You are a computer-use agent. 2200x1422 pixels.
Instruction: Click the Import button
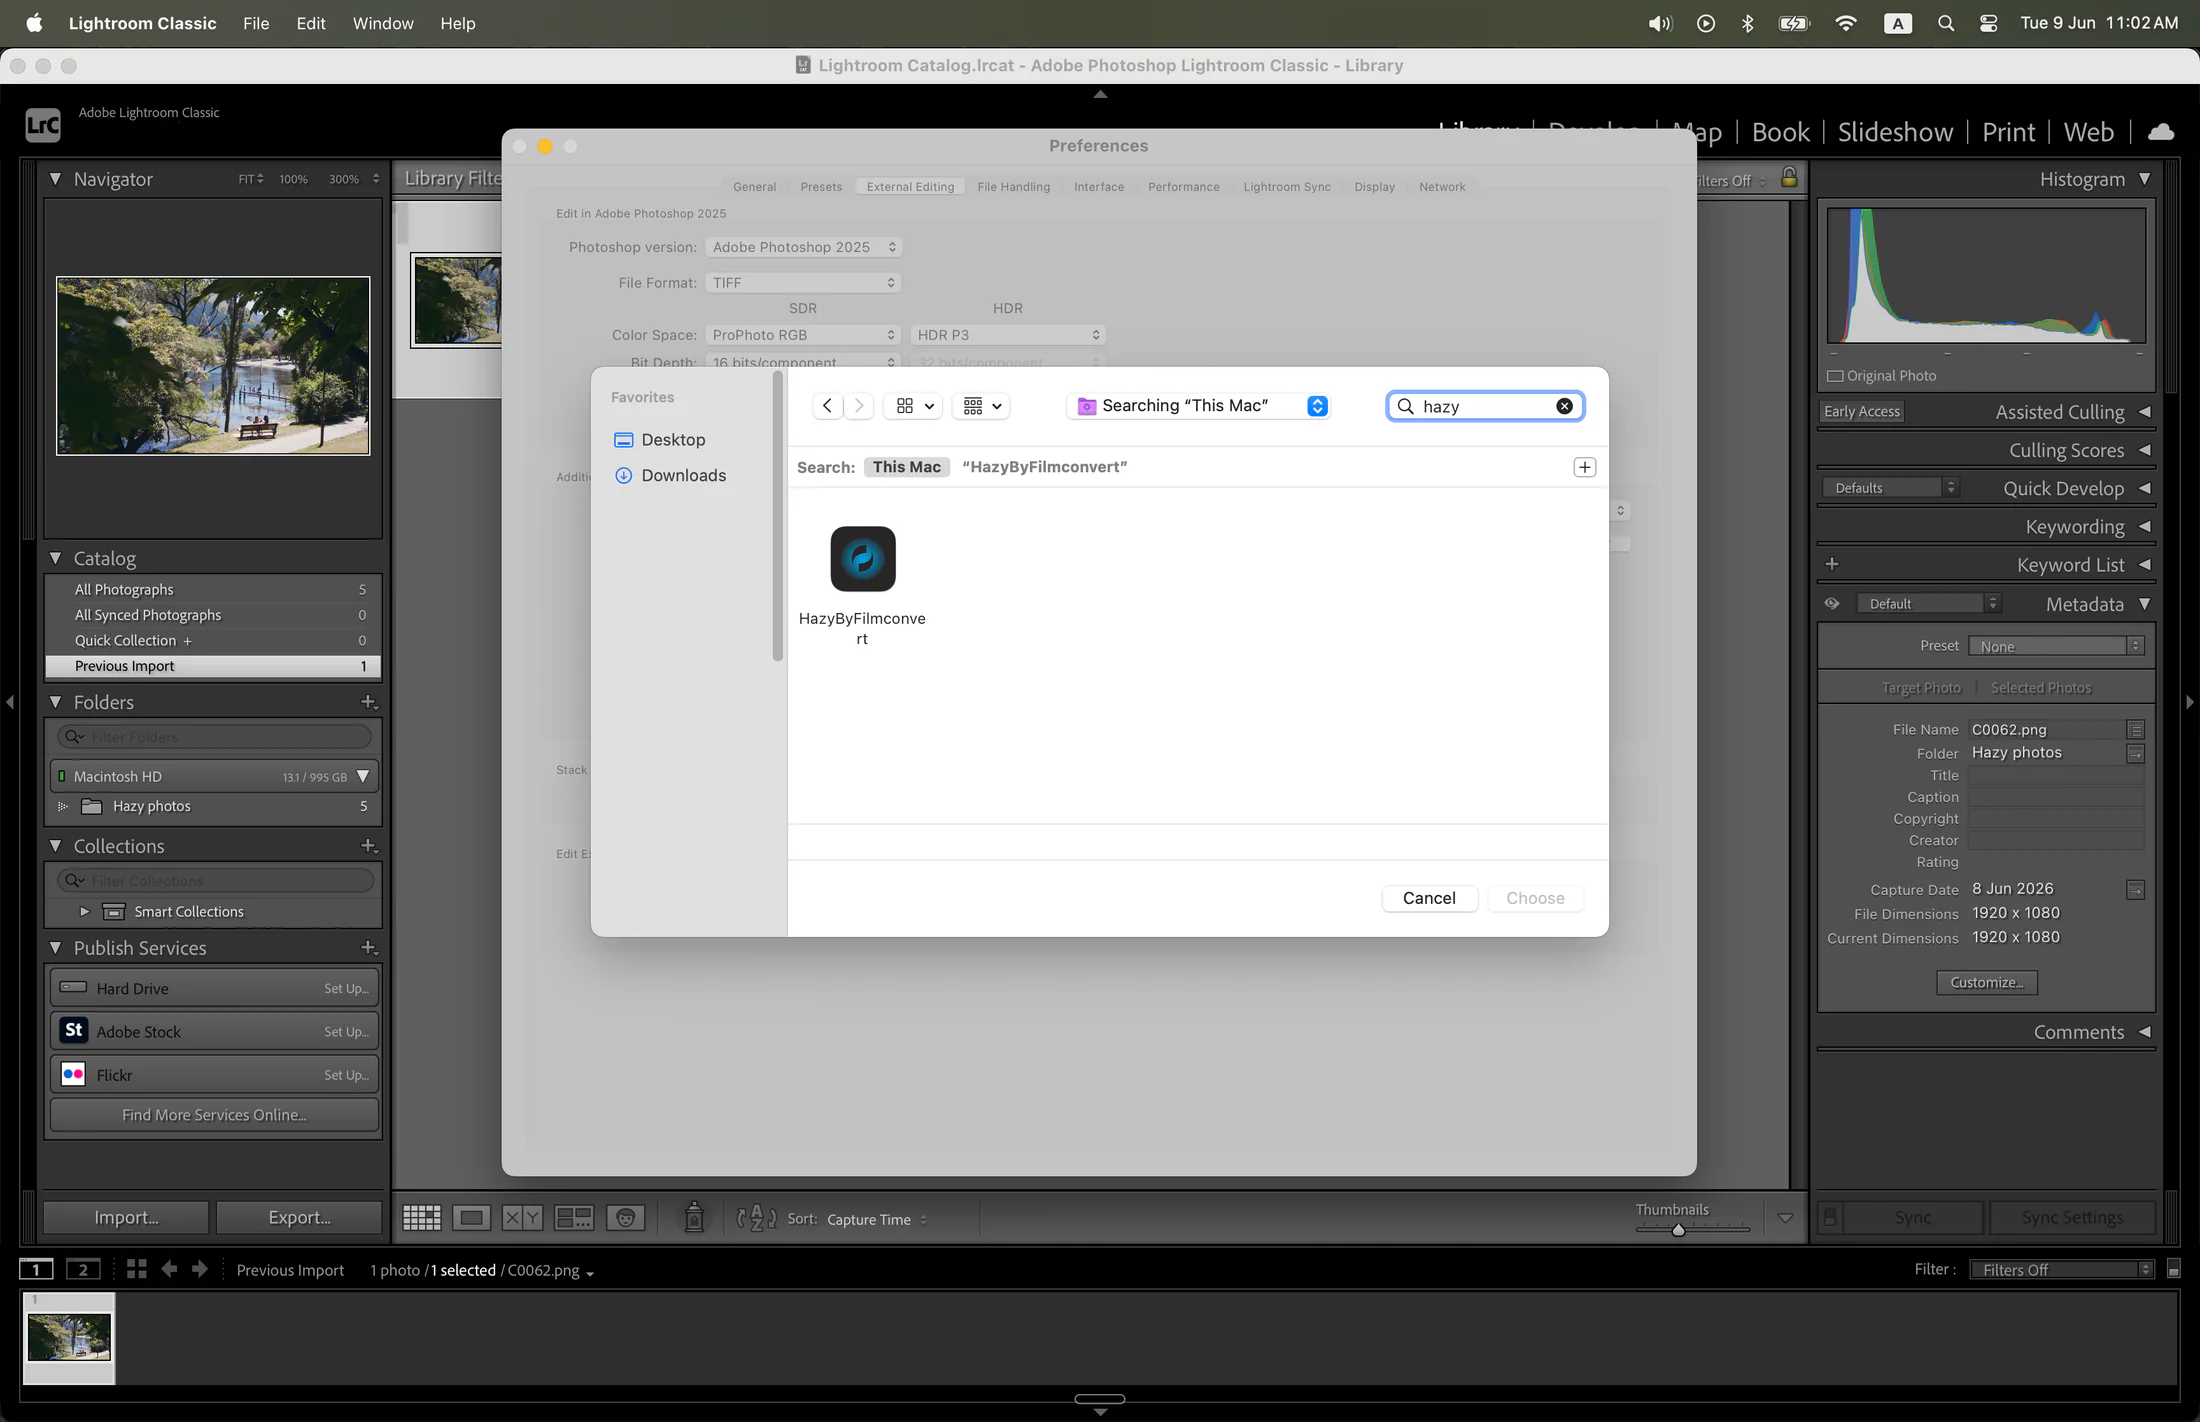[126, 1217]
